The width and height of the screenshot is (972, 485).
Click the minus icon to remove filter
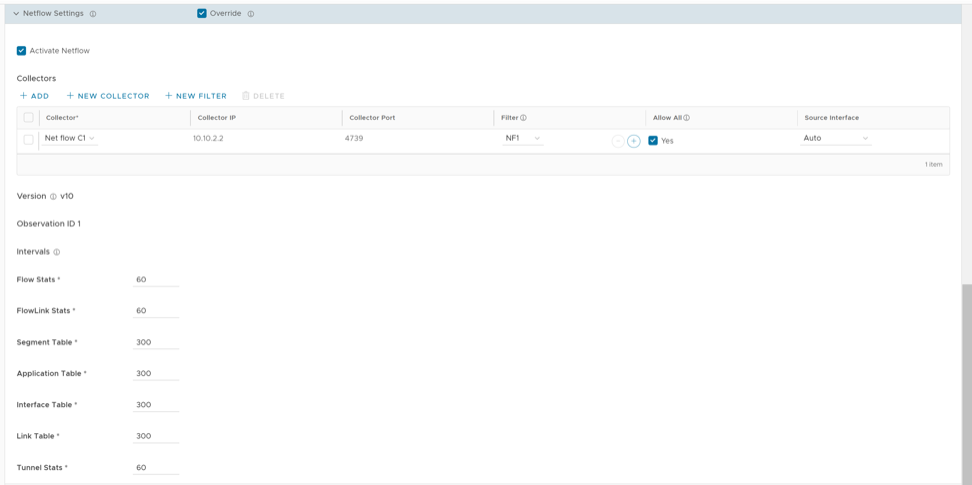coord(617,141)
